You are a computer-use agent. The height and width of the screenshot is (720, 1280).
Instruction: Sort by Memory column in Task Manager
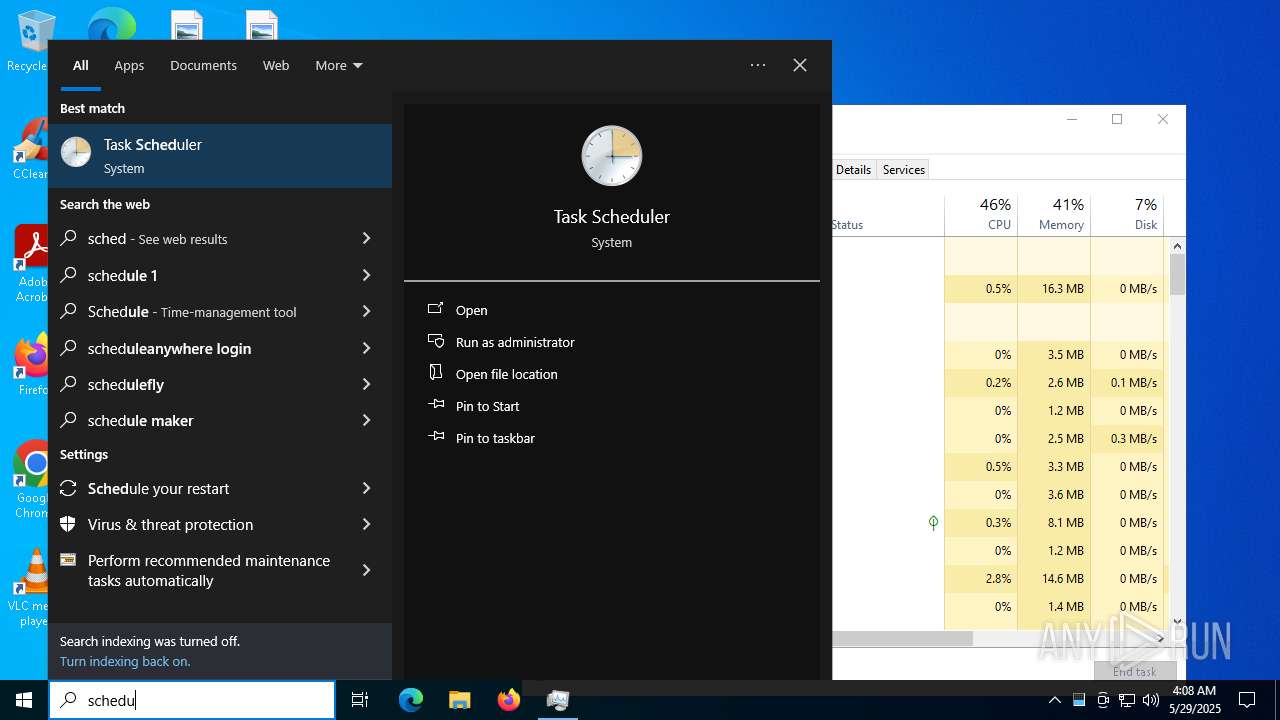(1054, 214)
